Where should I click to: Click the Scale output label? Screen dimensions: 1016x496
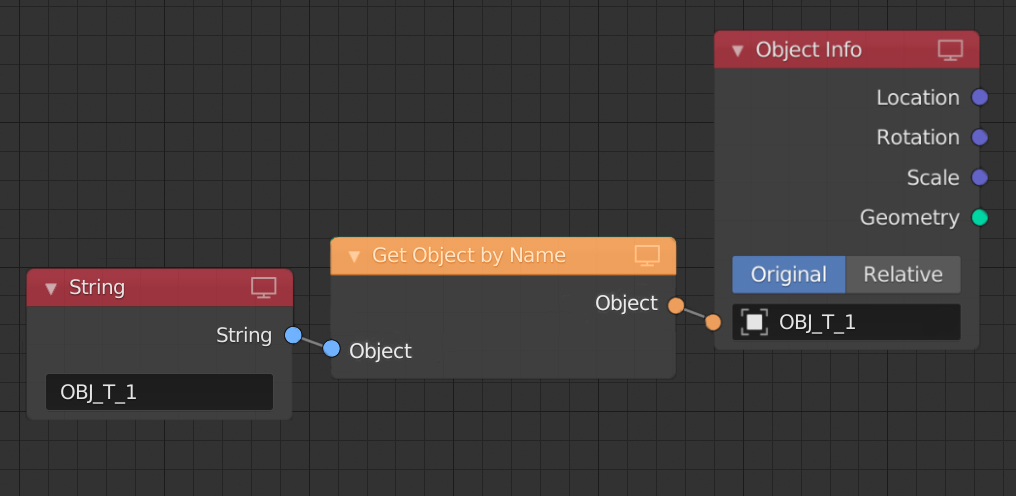(933, 178)
